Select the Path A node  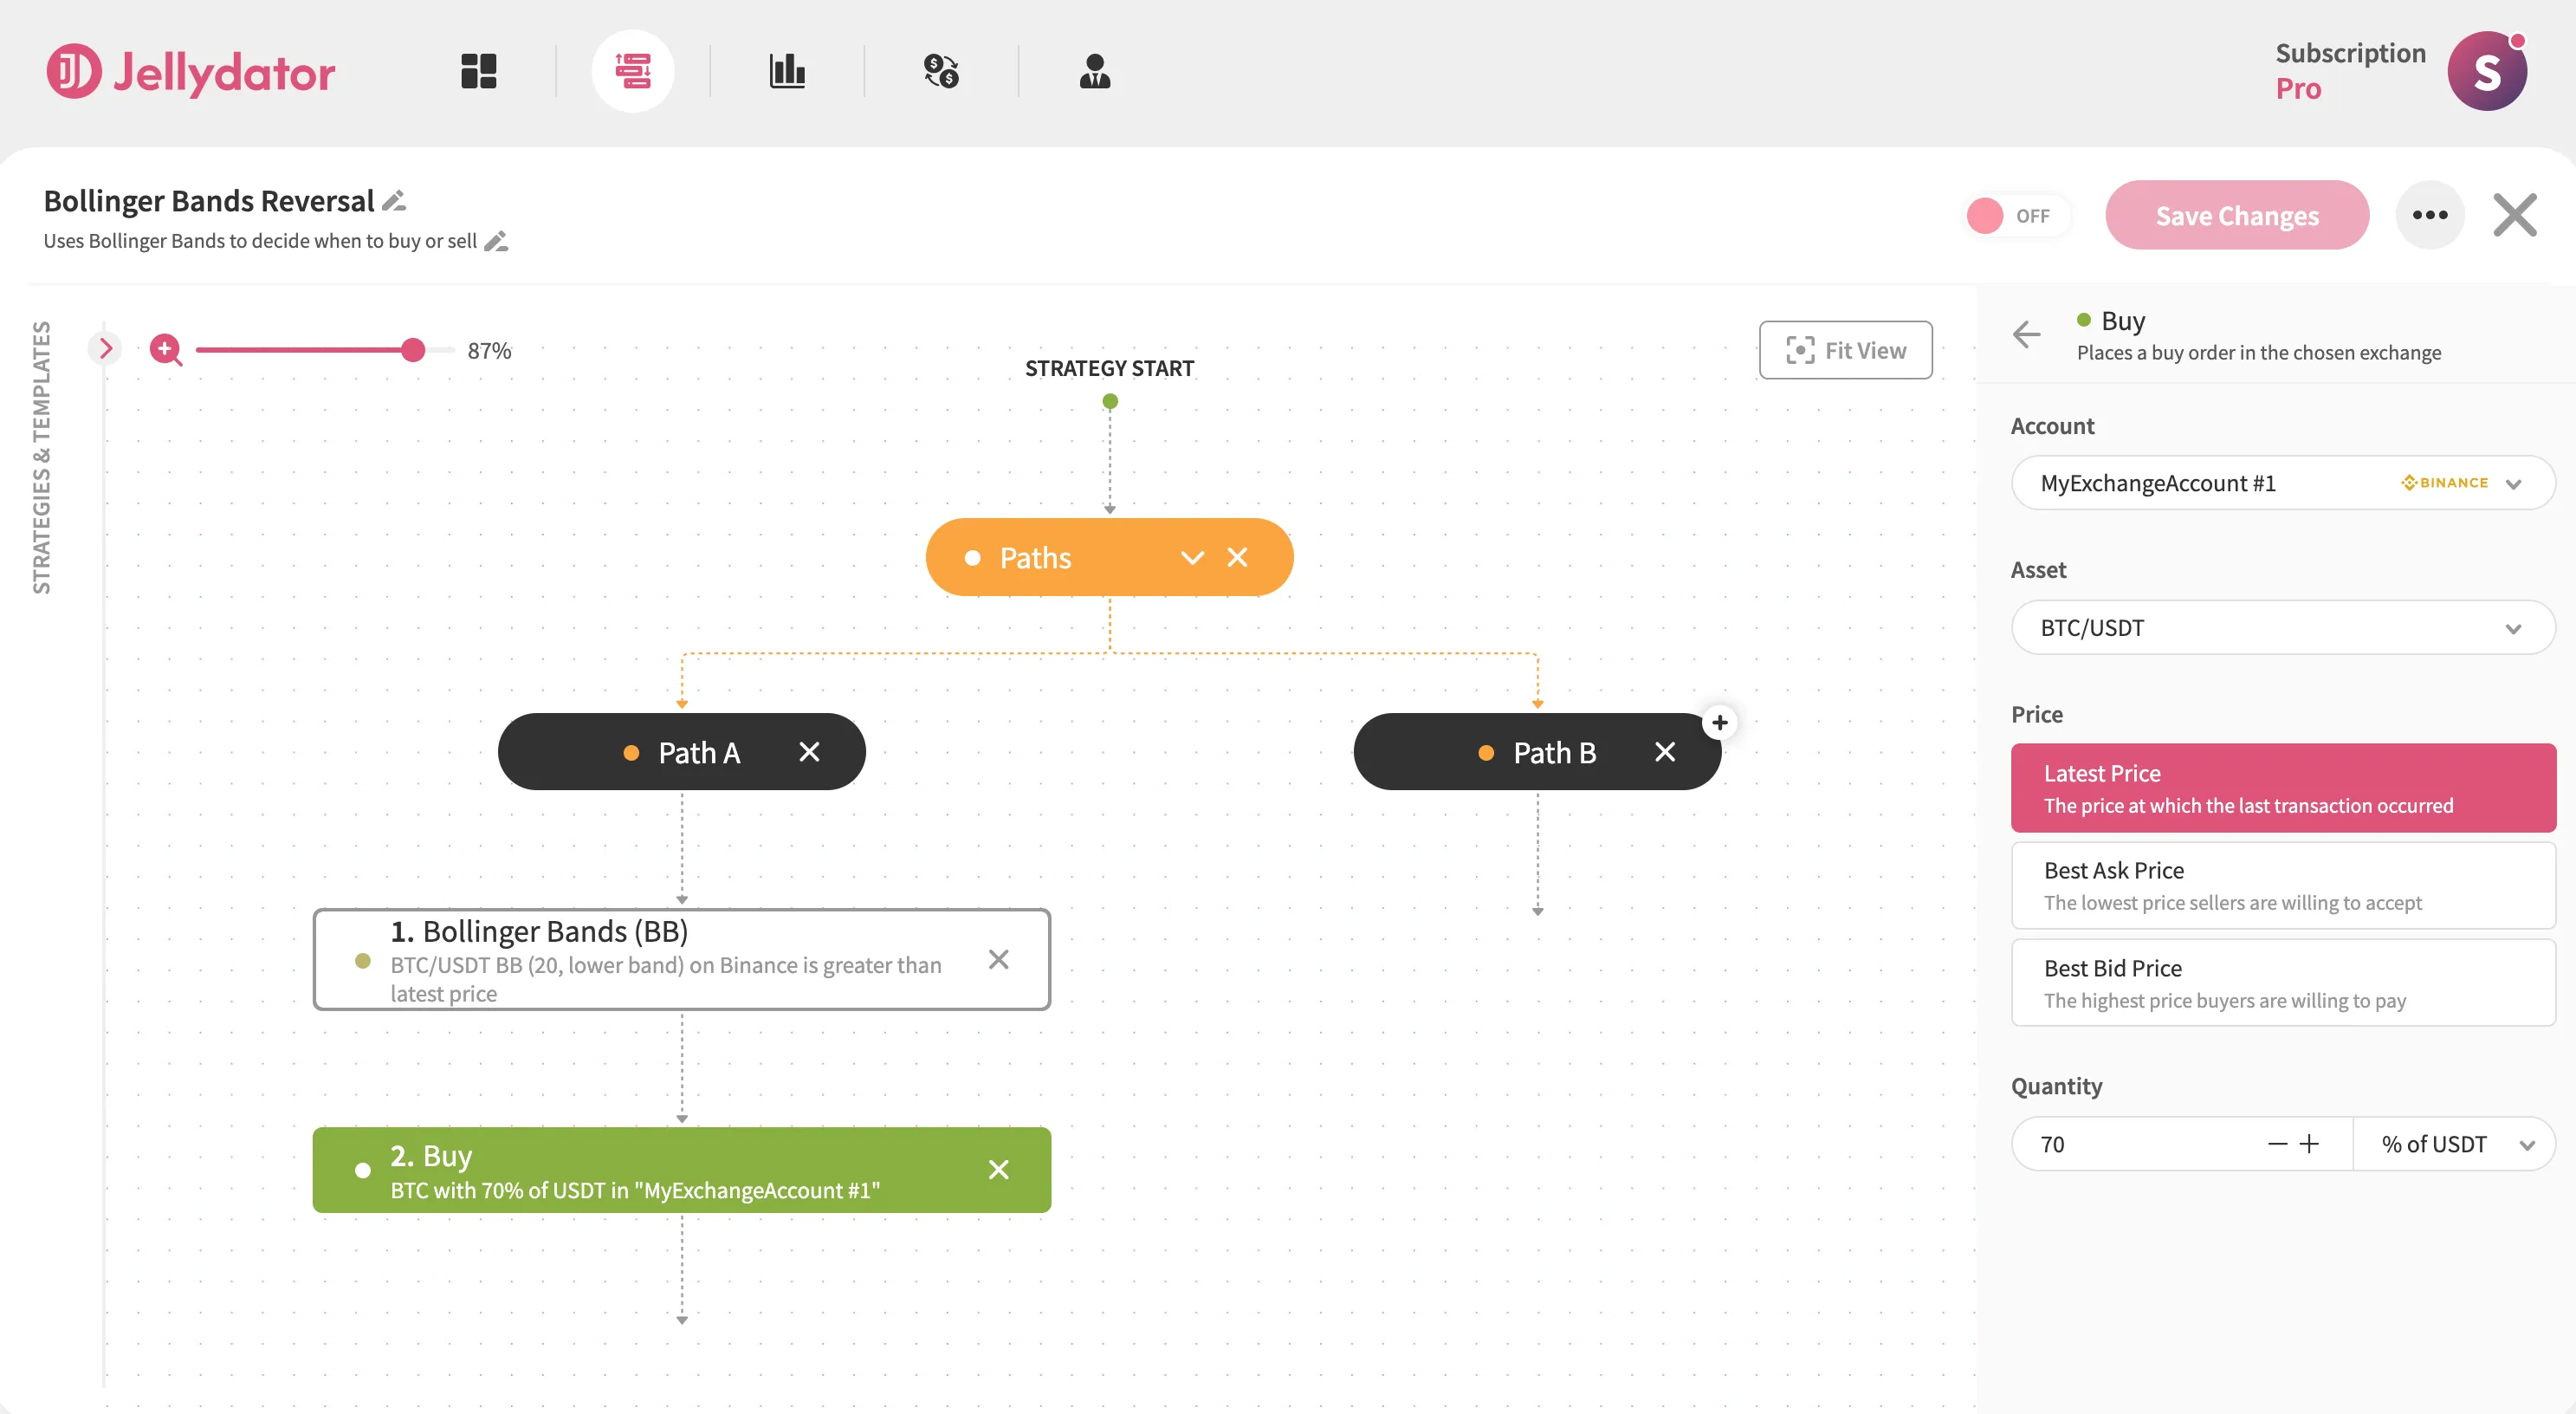[x=681, y=752]
